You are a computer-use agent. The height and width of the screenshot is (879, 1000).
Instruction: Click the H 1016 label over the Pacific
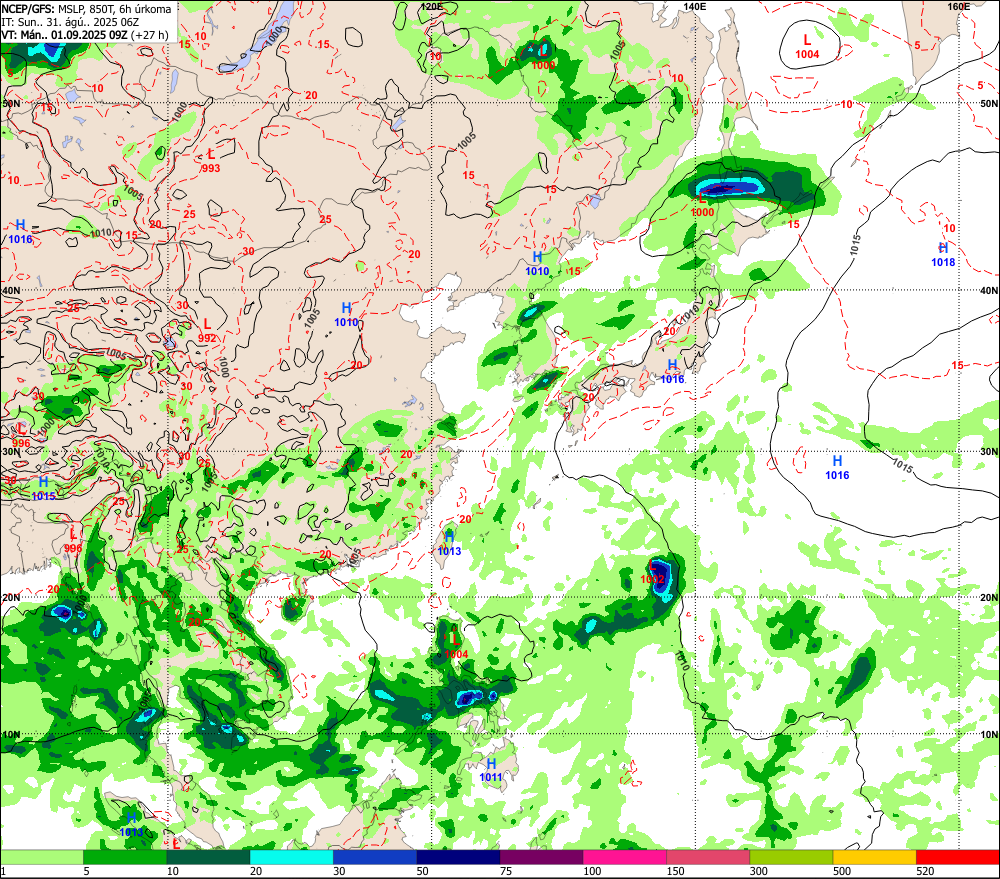[x=837, y=468]
